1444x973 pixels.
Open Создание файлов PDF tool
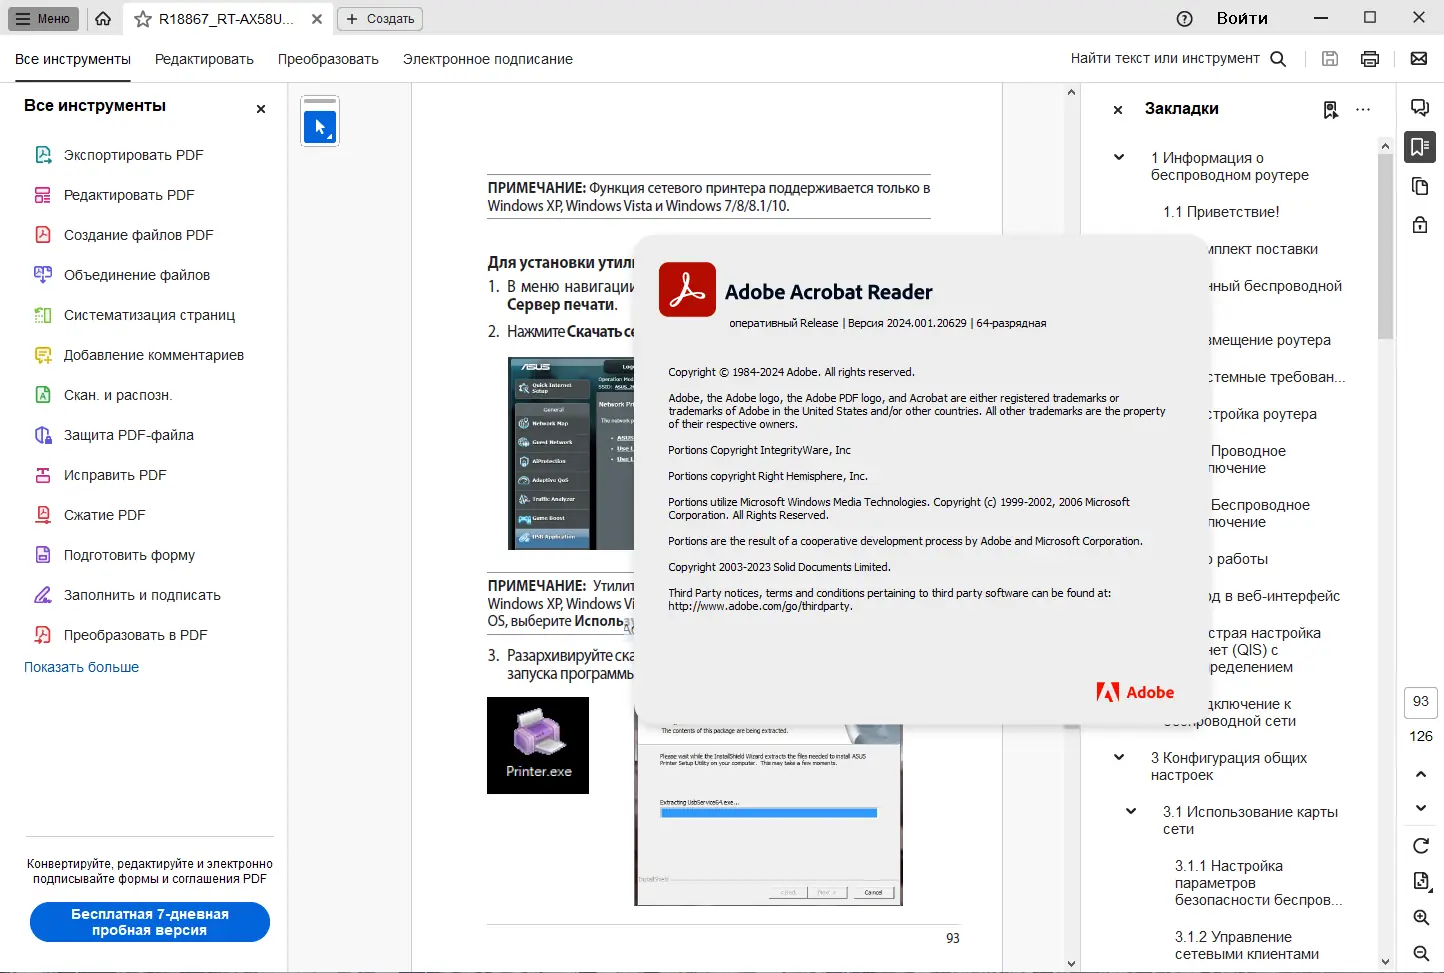pos(138,235)
